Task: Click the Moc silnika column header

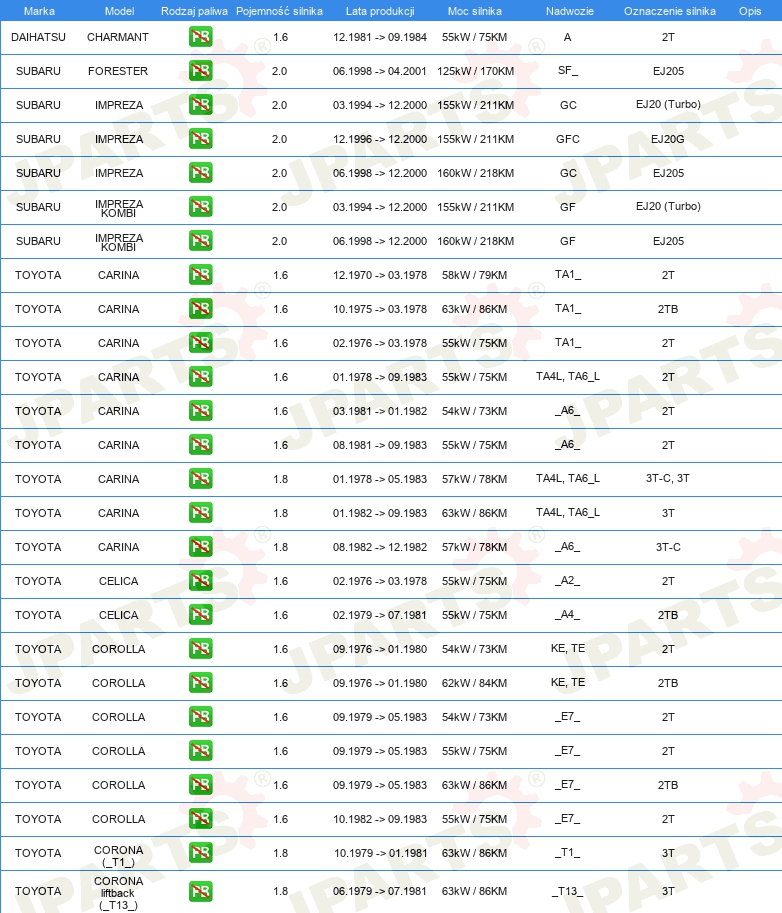Action: click(475, 11)
